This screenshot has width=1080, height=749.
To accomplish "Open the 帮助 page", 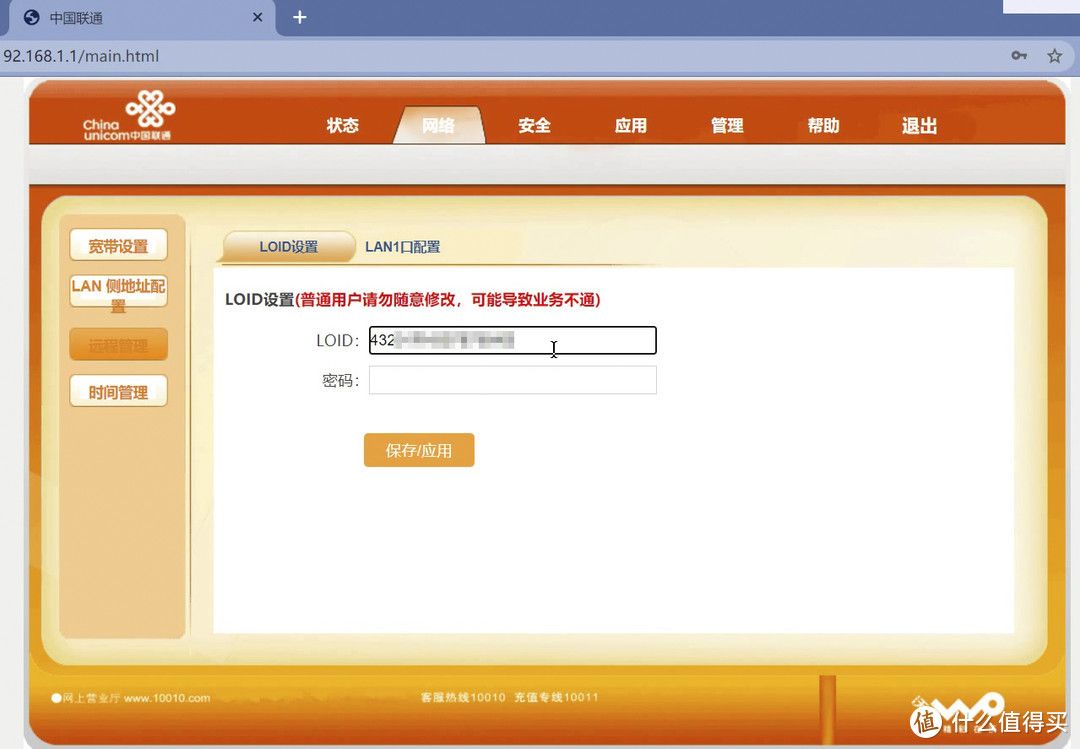I will (823, 125).
